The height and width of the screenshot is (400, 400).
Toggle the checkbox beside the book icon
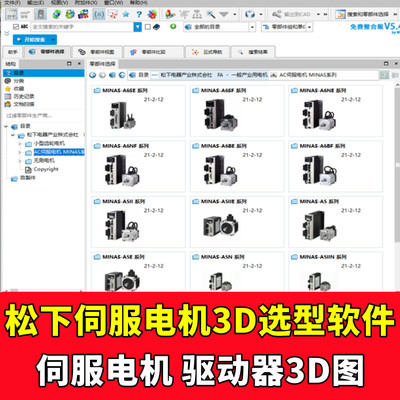(148, 27)
